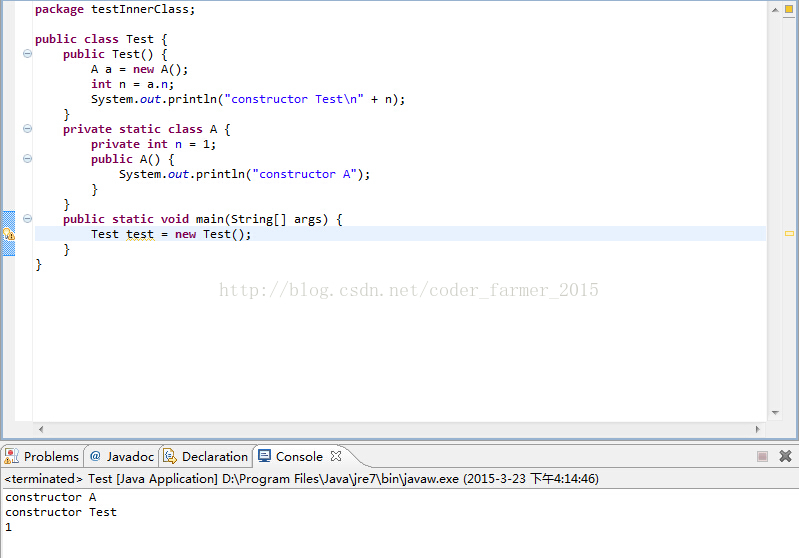Screen dimensions: 799x558
Task: Collapse the static class A fold marker
Action: pyautogui.click(x=28, y=128)
